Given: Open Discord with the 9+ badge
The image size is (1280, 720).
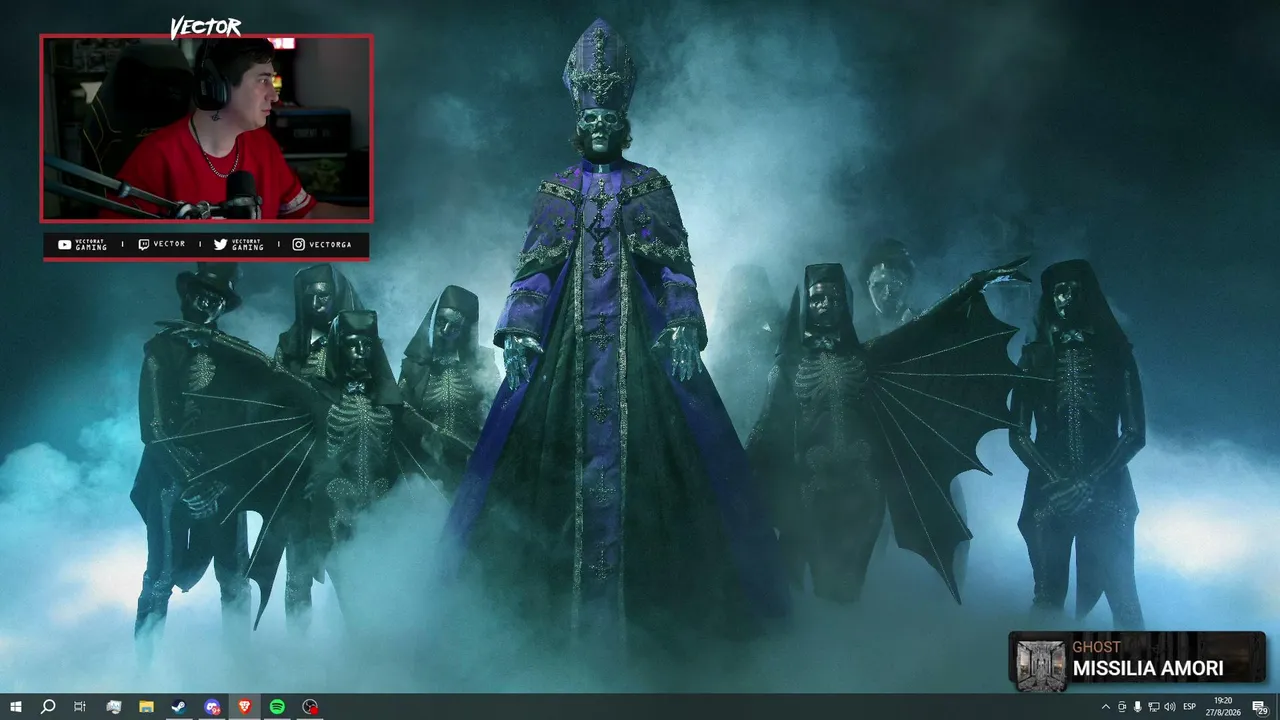Looking at the screenshot, I should 212,707.
